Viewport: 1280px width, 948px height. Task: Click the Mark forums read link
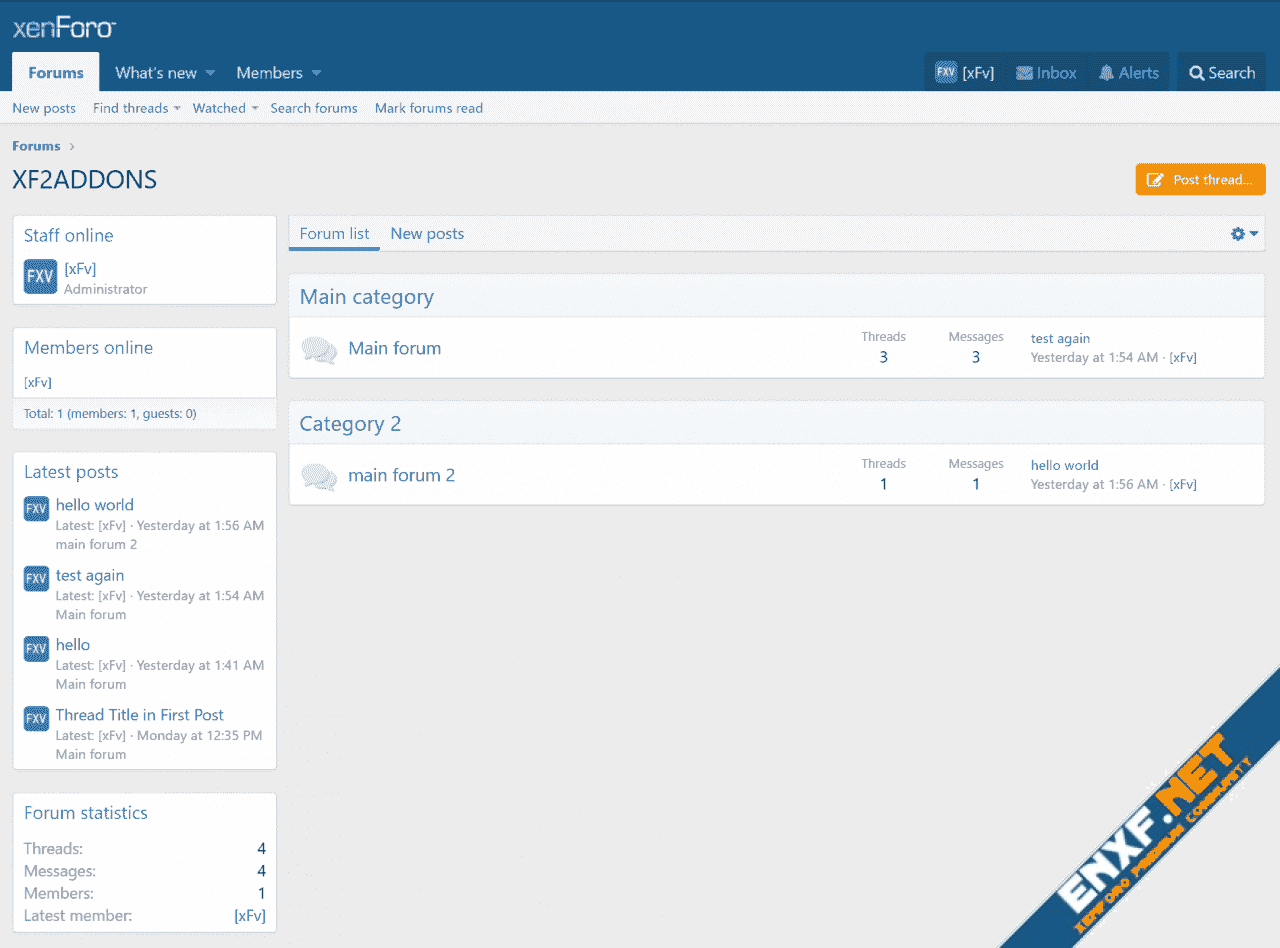click(x=428, y=108)
